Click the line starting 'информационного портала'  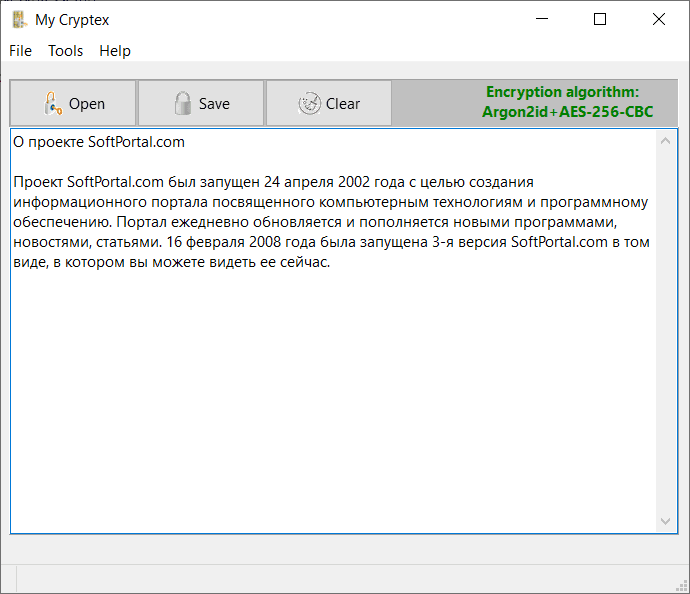click(330, 202)
